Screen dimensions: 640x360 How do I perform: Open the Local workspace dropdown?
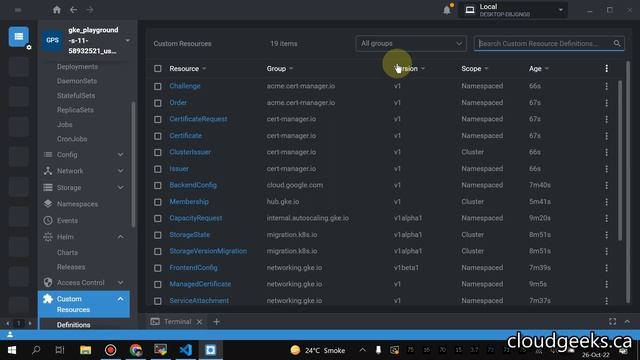coord(513,10)
